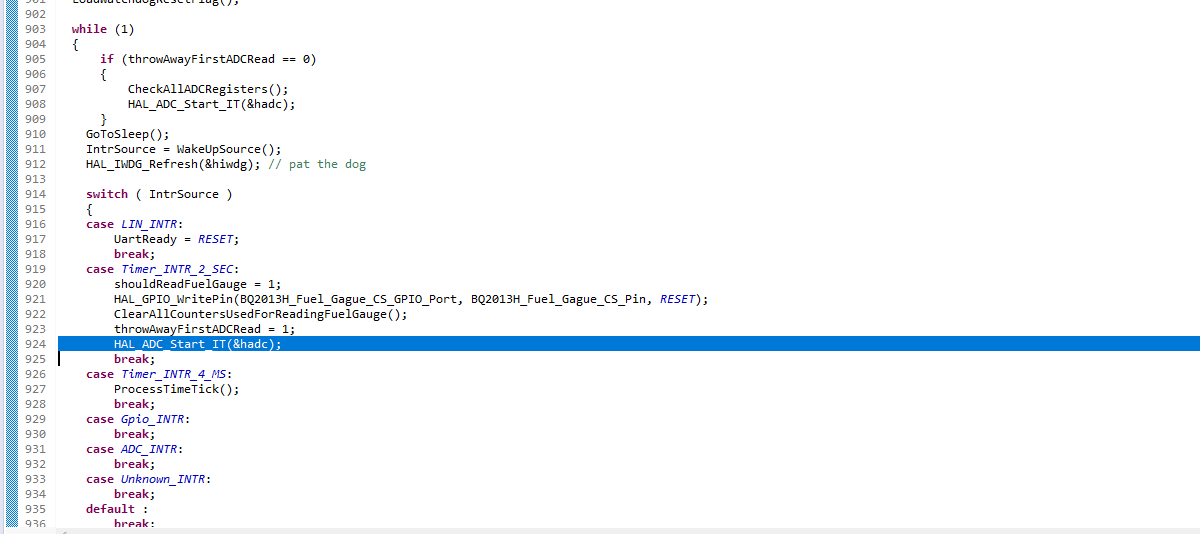Click the shouldReadFuelGauge = 1 assignment
1200x534 pixels.
pyautogui.click(x=197, y=284)
